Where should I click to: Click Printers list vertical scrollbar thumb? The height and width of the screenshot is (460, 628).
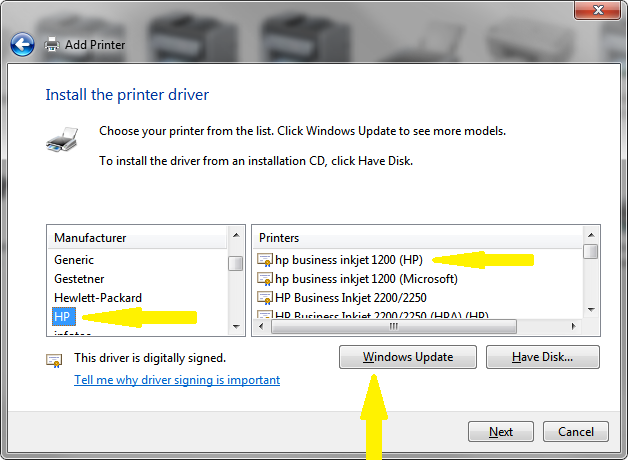(591, 251)
